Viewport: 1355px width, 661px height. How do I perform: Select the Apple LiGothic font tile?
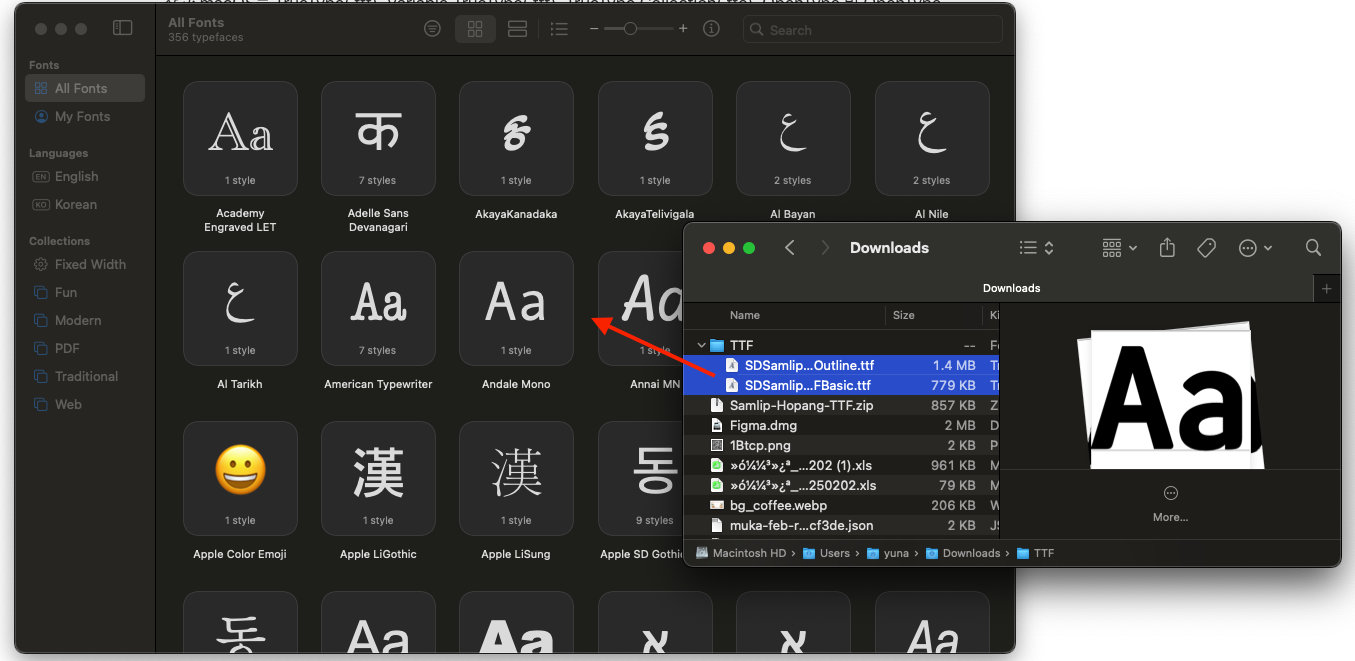(378, 478)
